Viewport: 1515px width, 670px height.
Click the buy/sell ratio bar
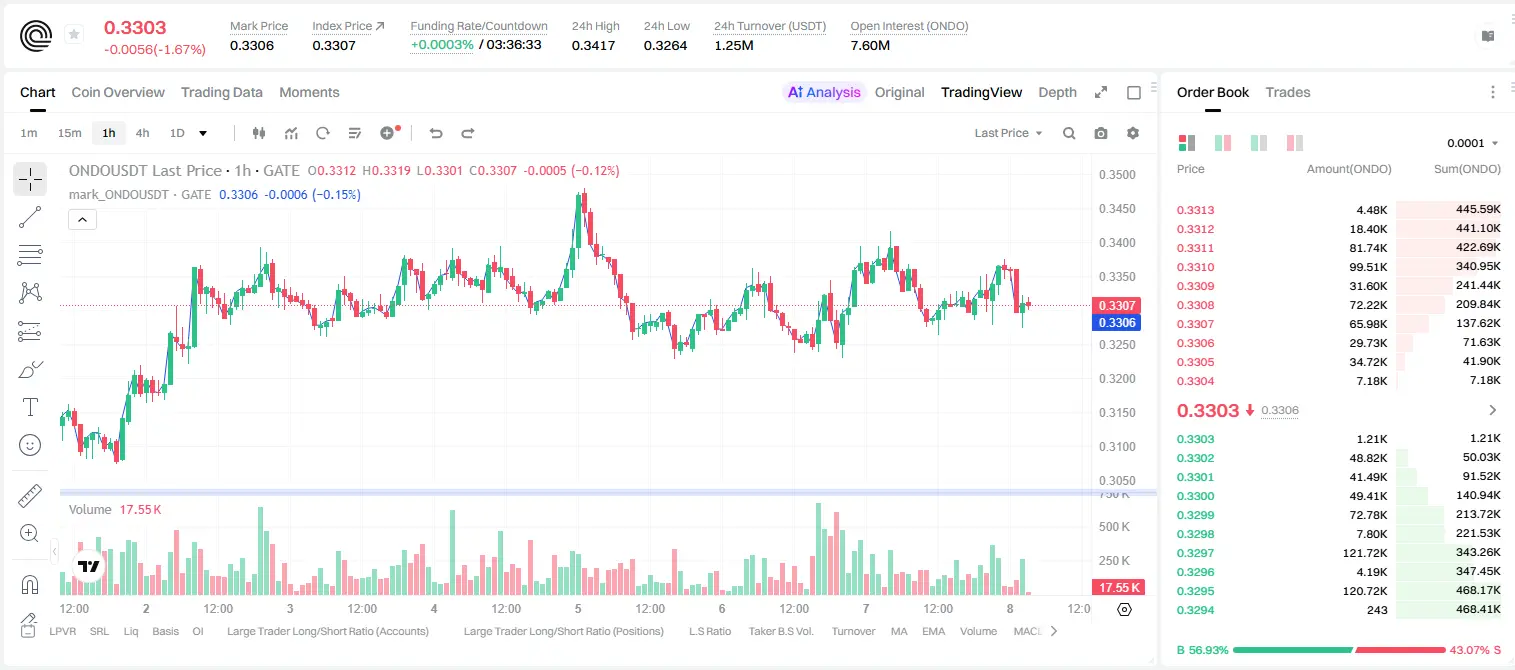coord(1339,649)
